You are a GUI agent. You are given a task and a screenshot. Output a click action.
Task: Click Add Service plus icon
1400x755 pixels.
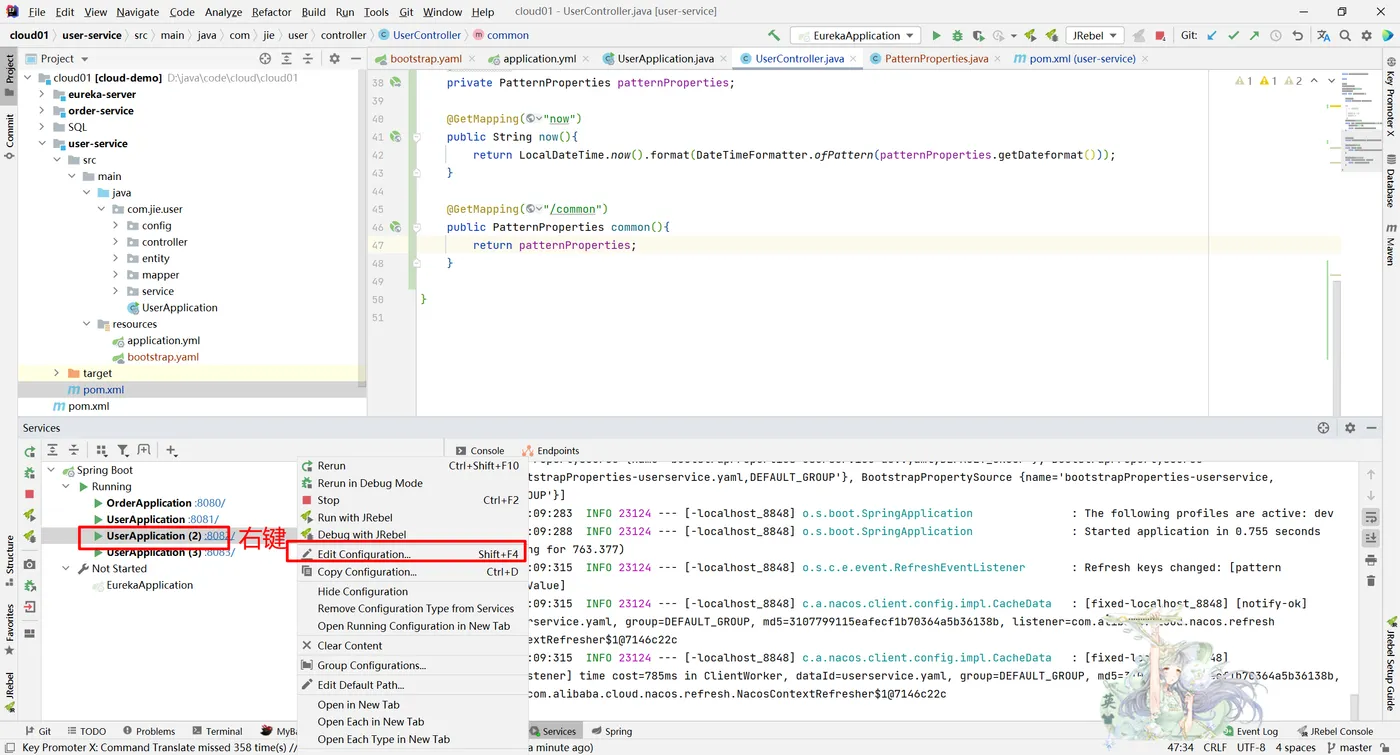(x=171, y=451)
